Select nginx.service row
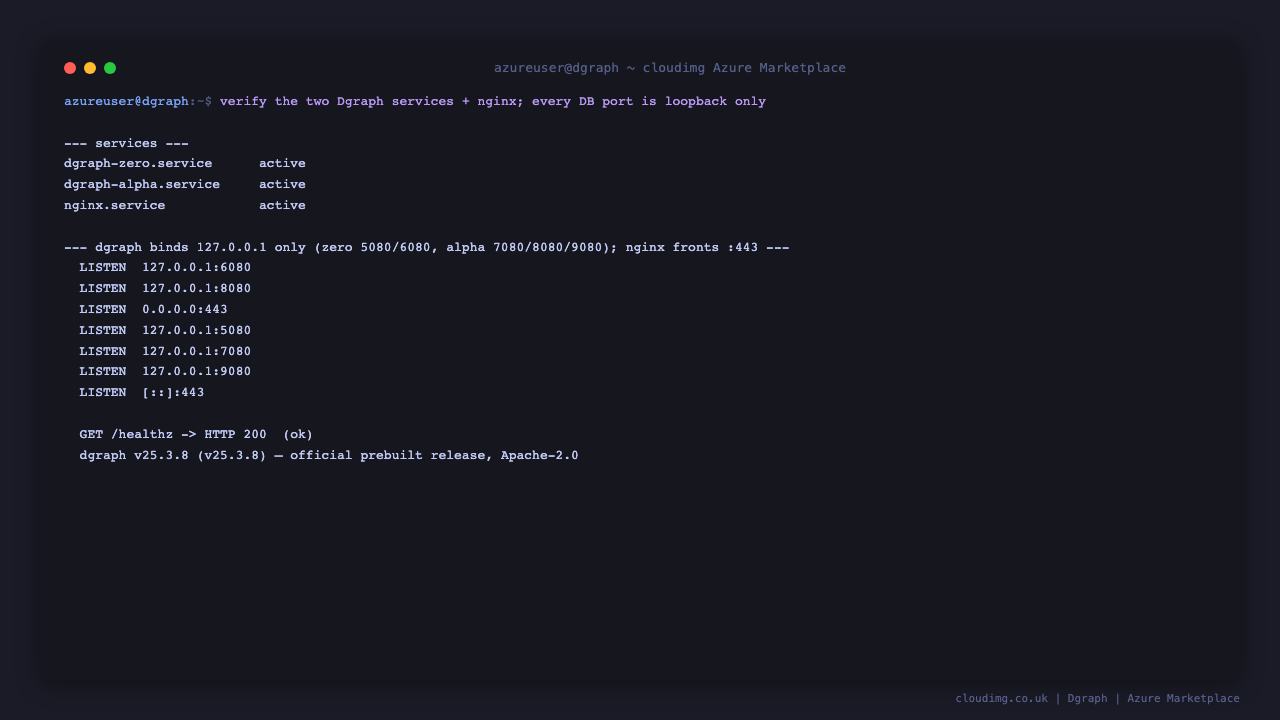 click(185, 206)
